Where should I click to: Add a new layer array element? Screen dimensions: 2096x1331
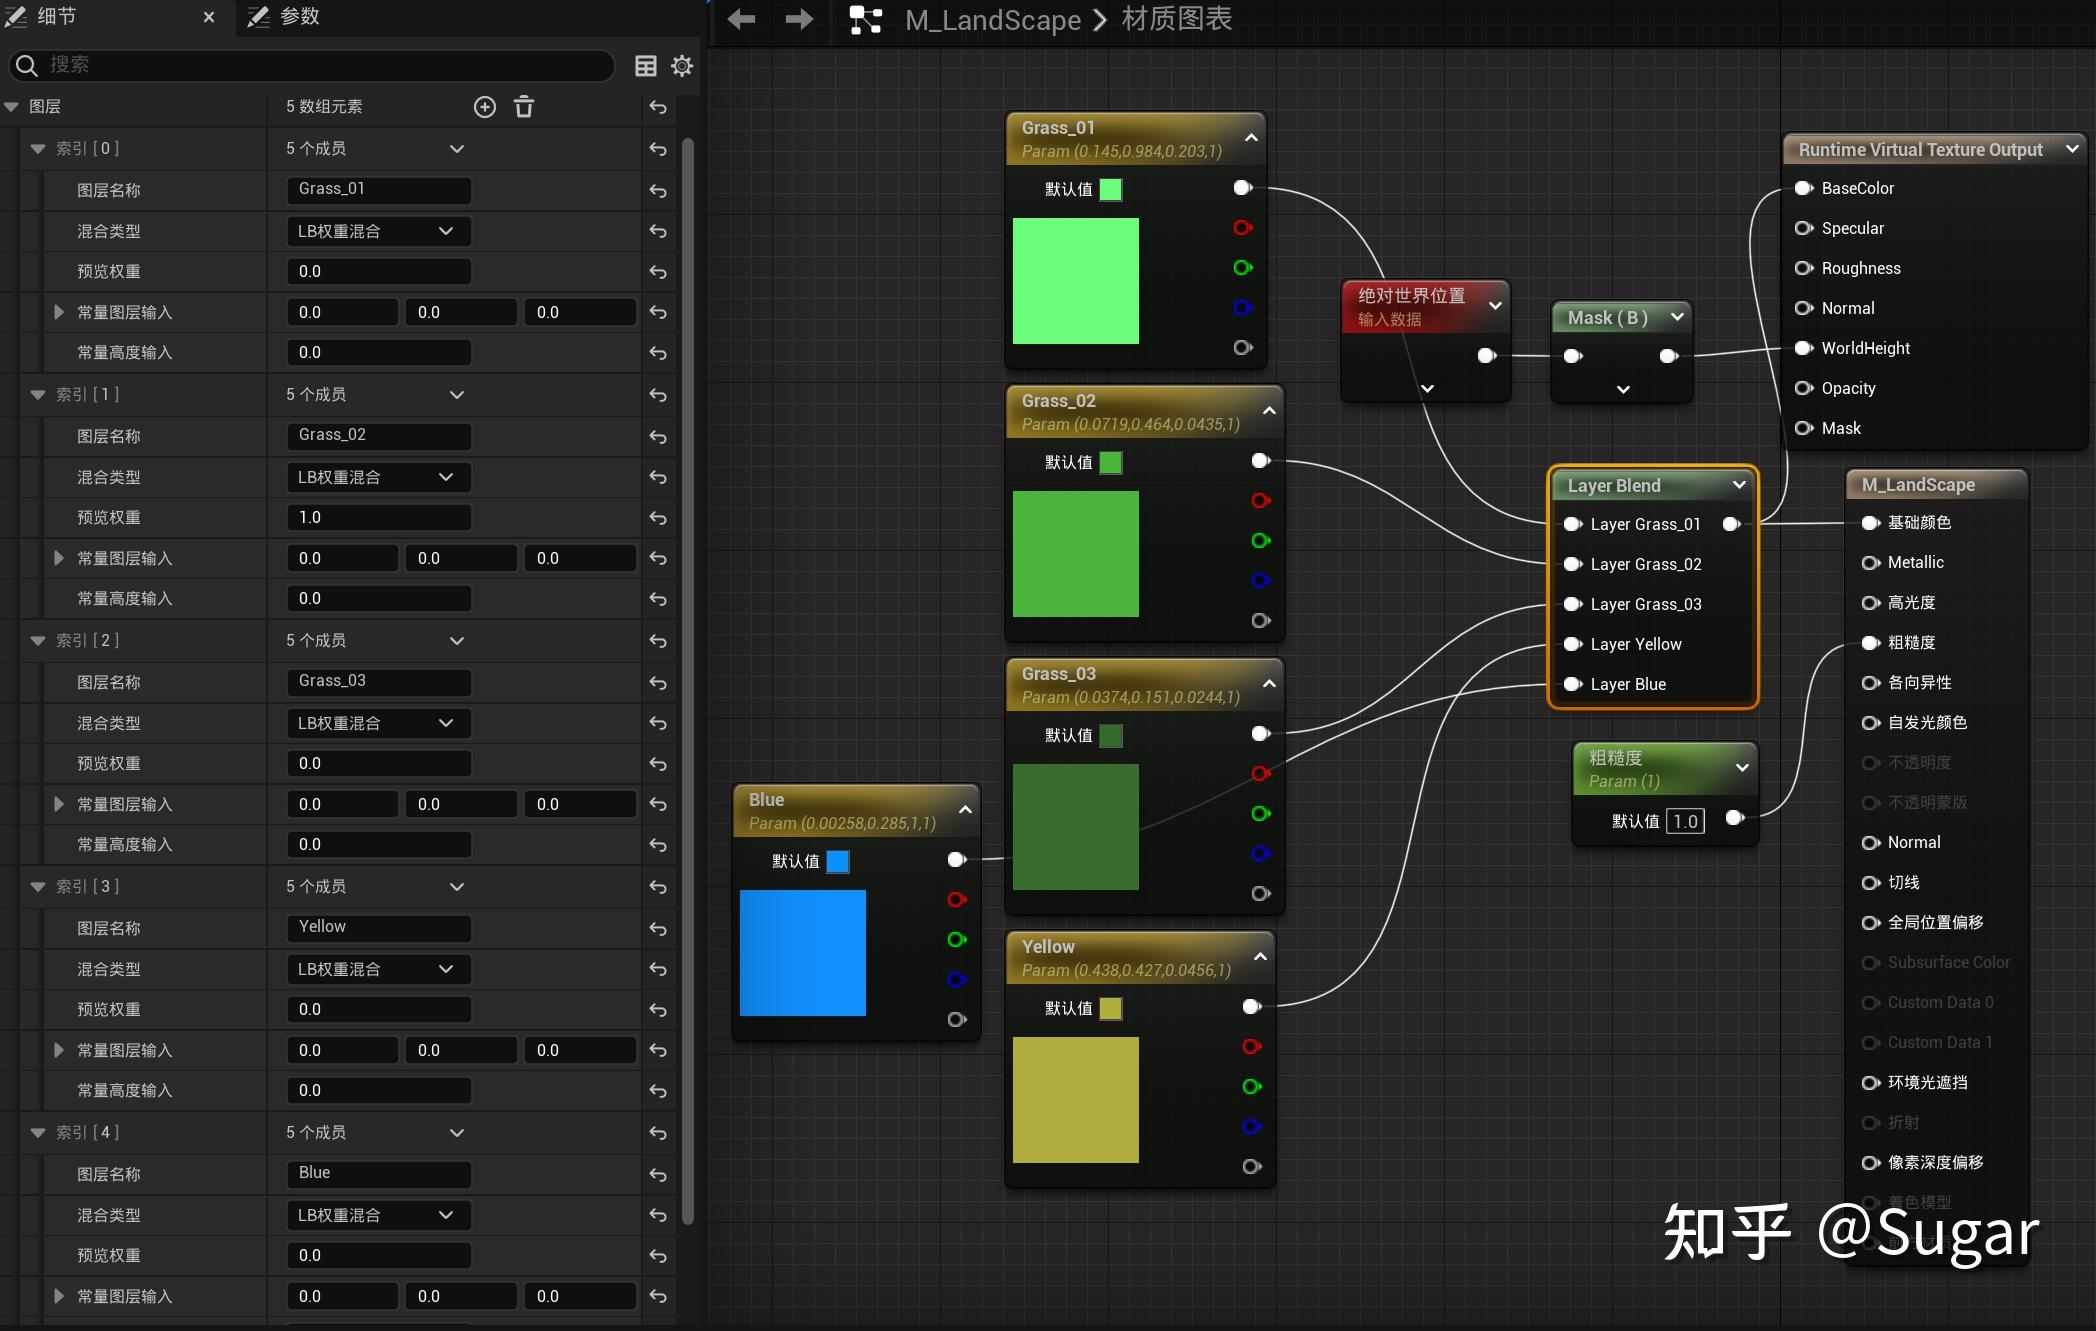click(x=485, y=107)
